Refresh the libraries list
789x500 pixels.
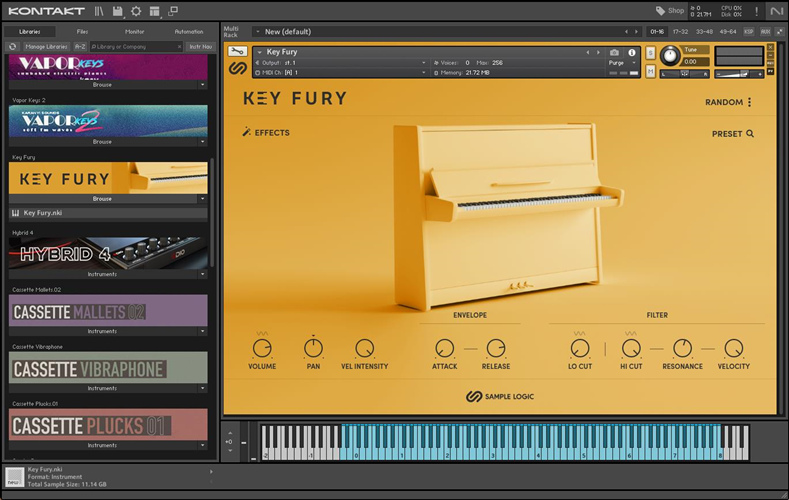pyautogui.click(x=13, y=46)
